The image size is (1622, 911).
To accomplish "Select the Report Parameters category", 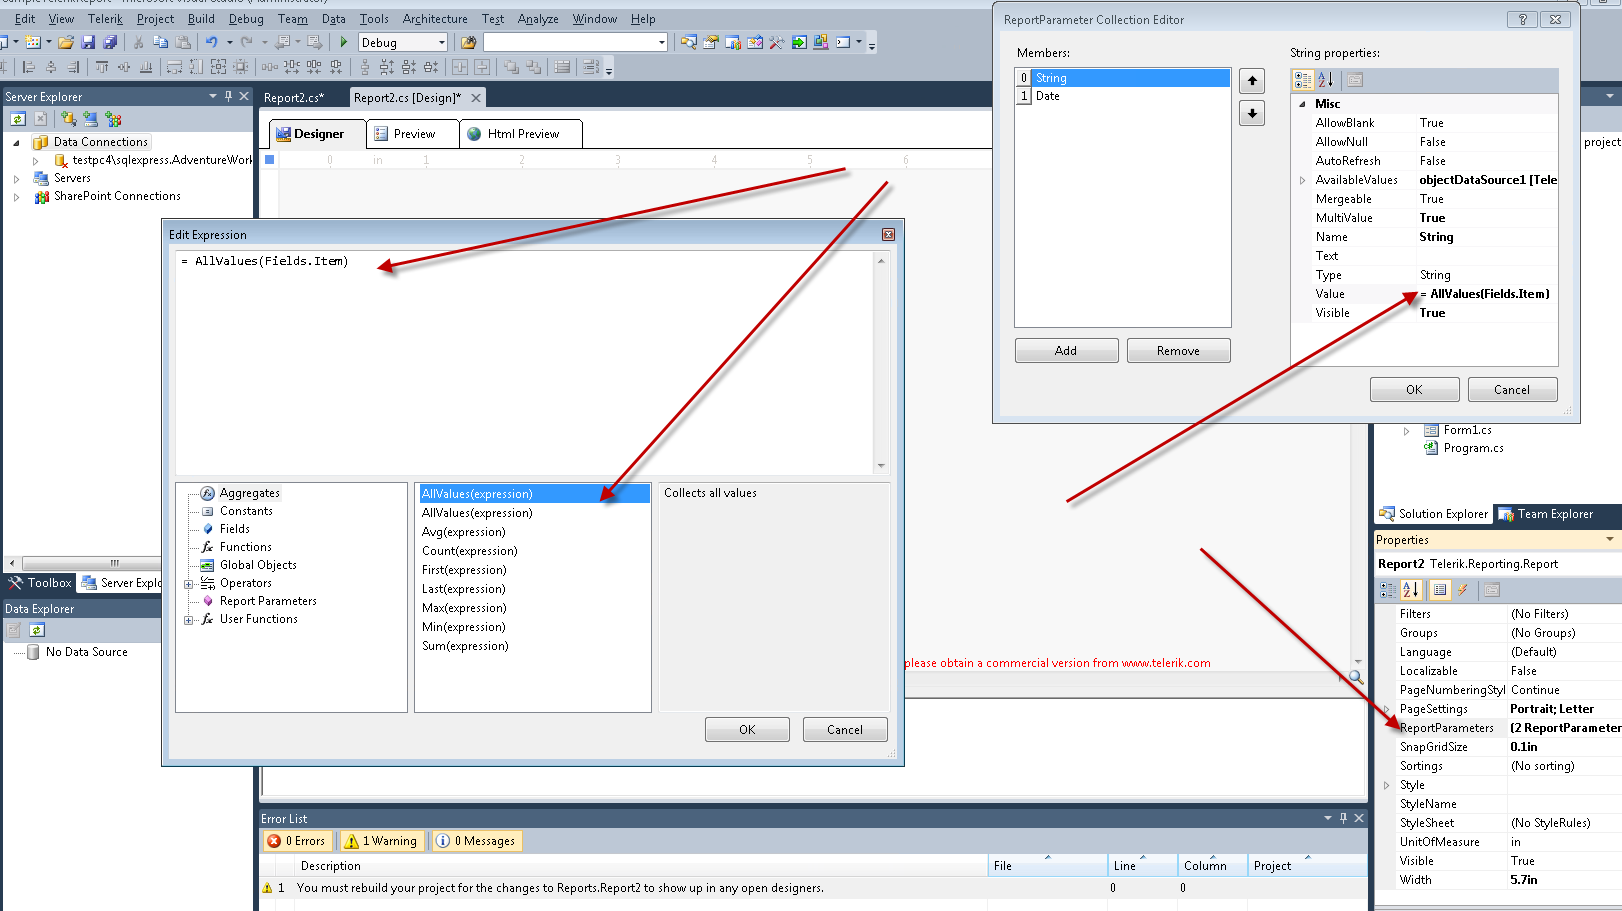I will click(268, 601).
